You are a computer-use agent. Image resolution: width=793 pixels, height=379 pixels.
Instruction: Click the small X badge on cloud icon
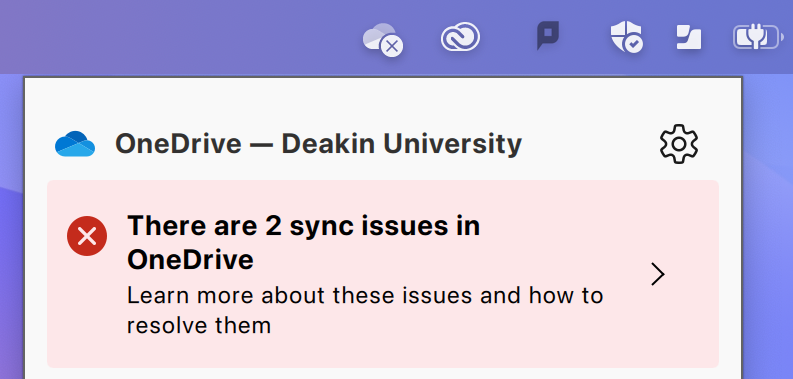(x=391, y=47)
